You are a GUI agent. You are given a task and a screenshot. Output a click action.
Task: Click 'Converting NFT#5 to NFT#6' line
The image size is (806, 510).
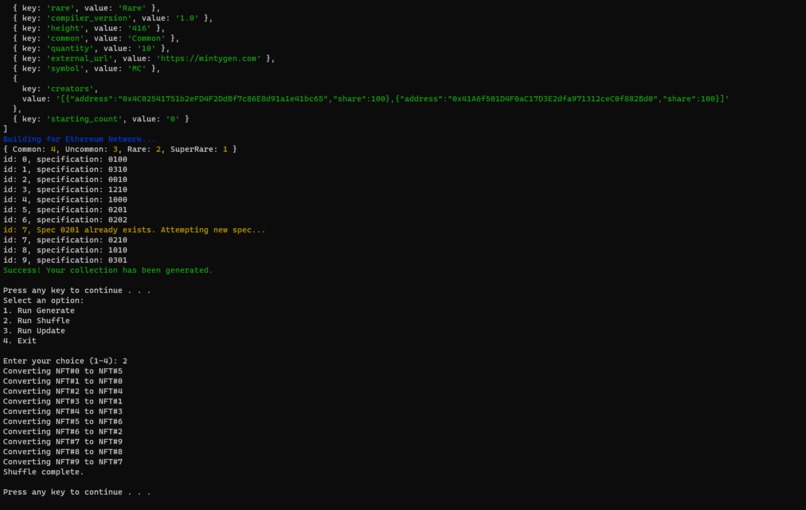pos(63,421)
